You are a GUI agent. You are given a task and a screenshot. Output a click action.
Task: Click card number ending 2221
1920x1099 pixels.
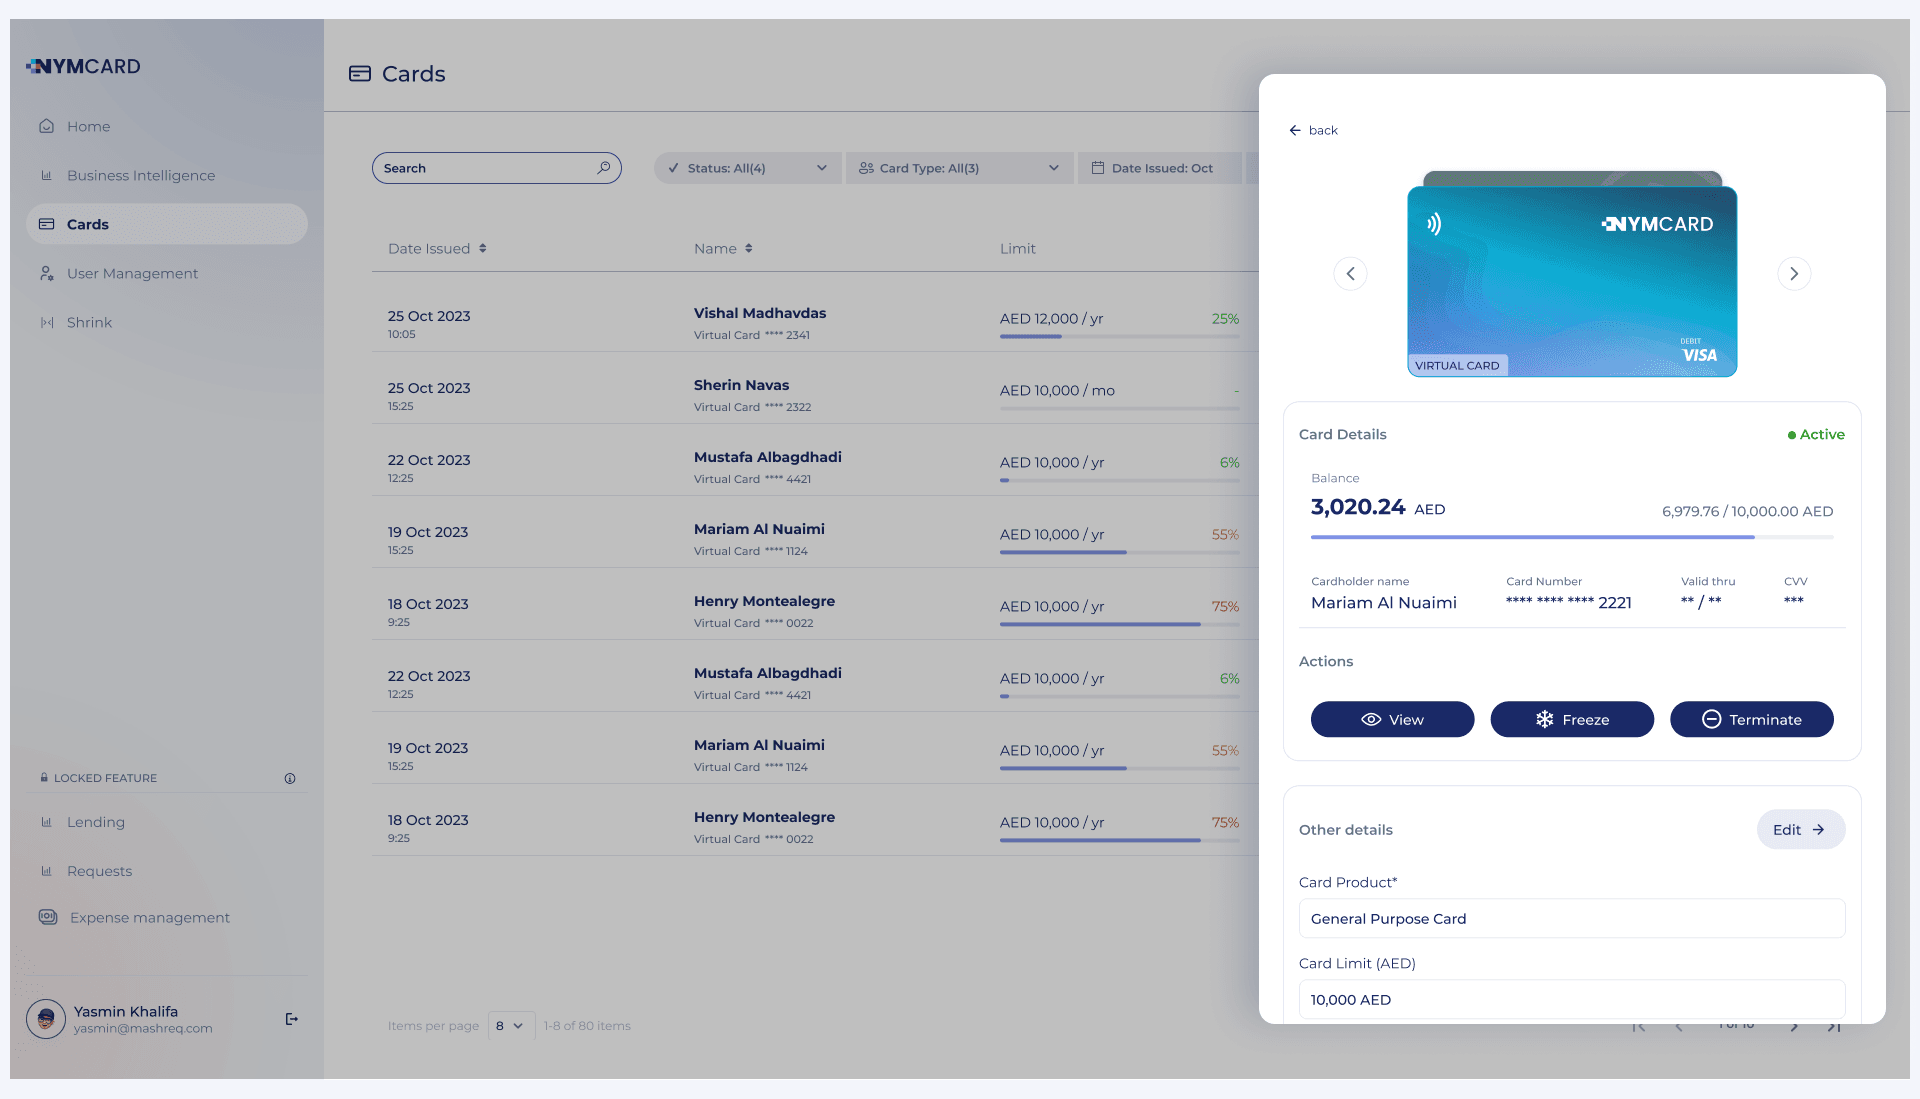click(x=1569, y=602)
